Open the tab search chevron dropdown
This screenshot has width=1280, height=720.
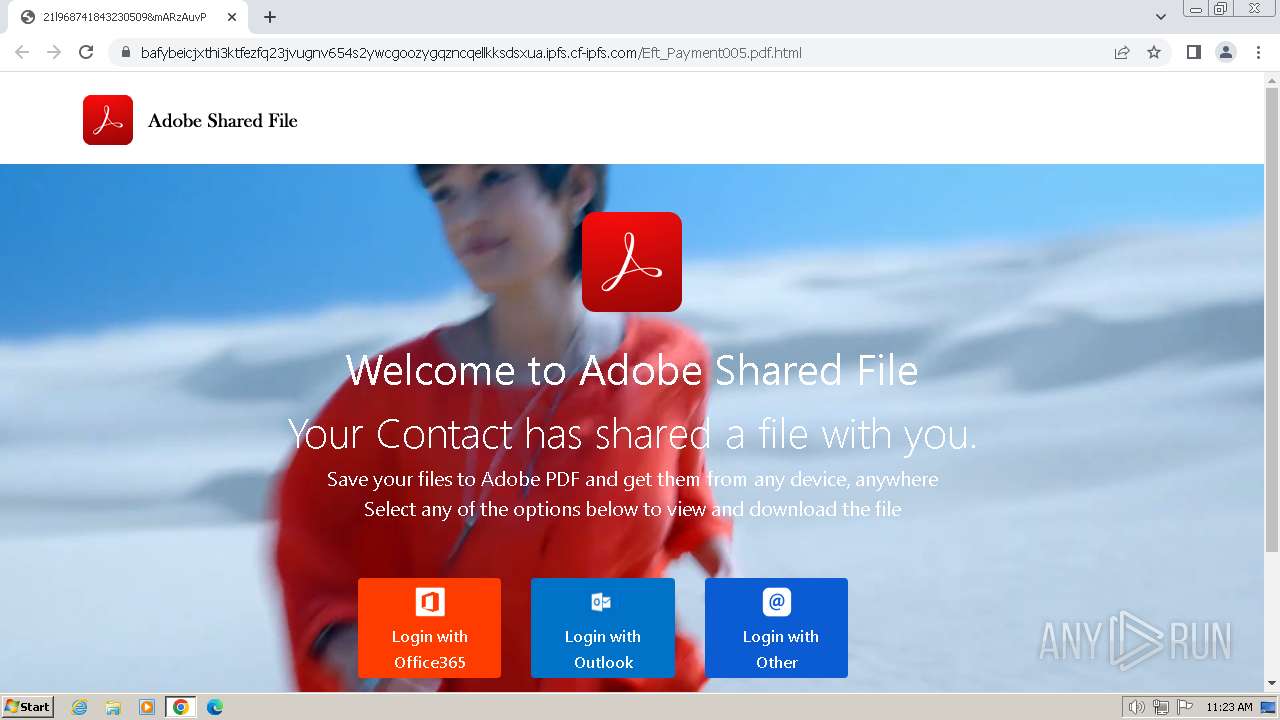[x=1160, y=17]
